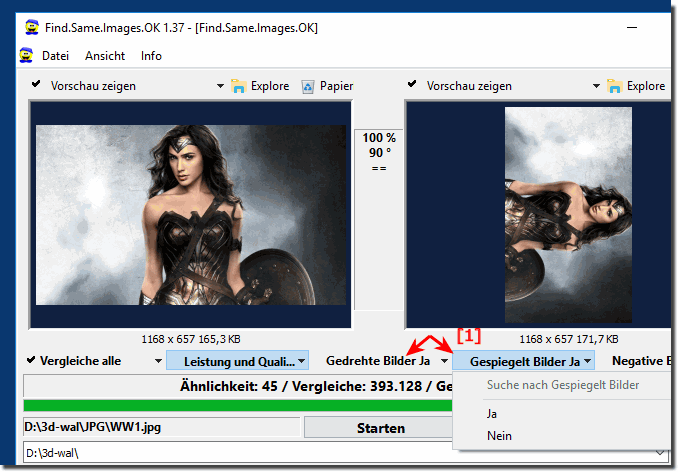Screen dimensions: 678x472
Task: Click right image info 1168 x 657 171,7 KB
Action: pyautogui.click(x=569, y=339)
